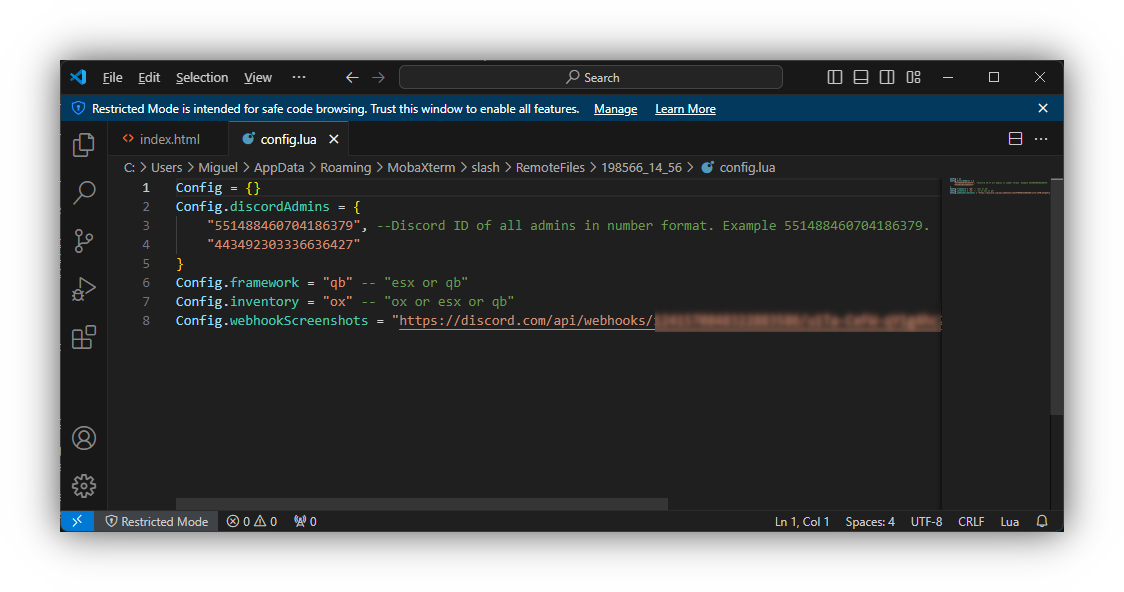Open Source Control view
This screenshot has width=1124, height=592.
84,241
